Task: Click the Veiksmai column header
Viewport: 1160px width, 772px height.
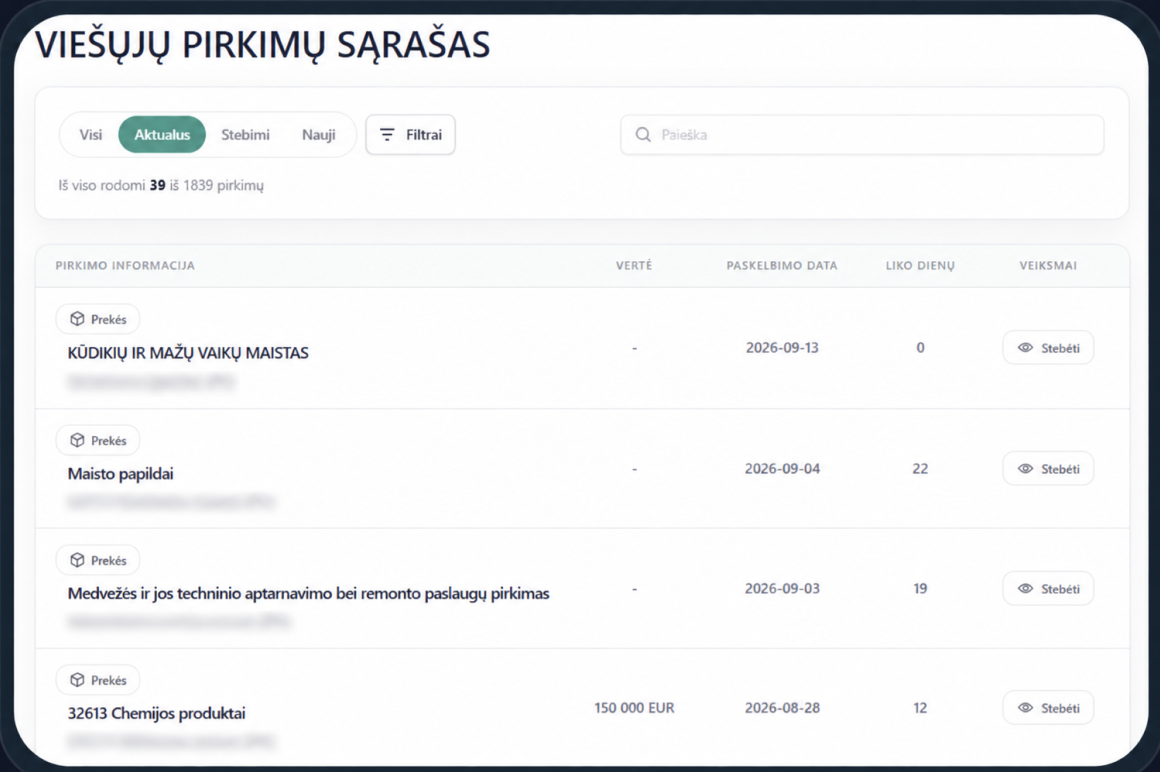Action: click(x=1048, y=265)
